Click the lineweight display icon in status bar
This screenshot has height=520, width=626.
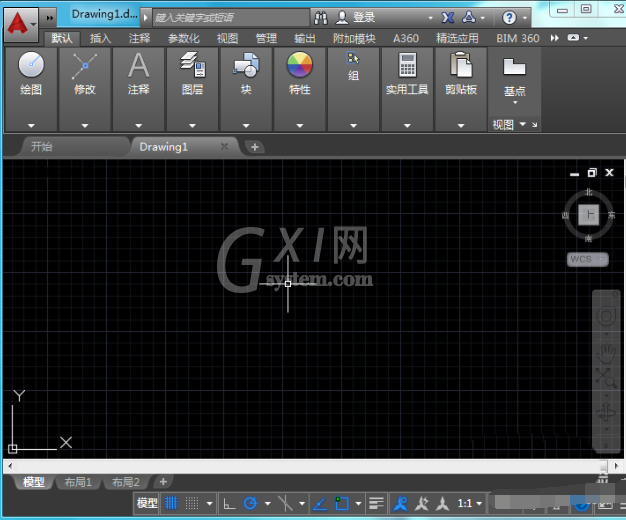[x=376, y=503]
